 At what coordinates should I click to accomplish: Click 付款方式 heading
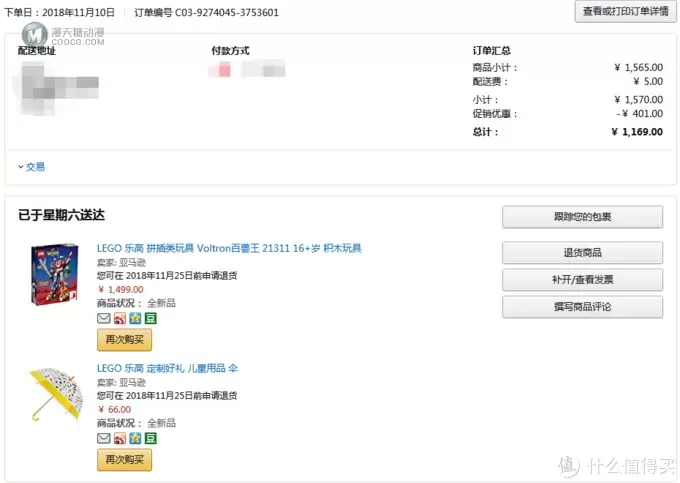tap(230, 51)
